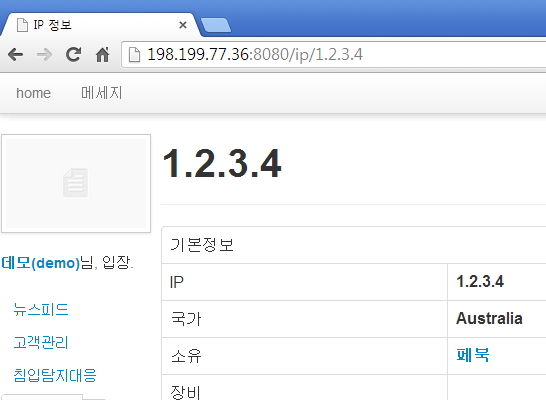Select the Australia value cell

[x=497, y=319]
